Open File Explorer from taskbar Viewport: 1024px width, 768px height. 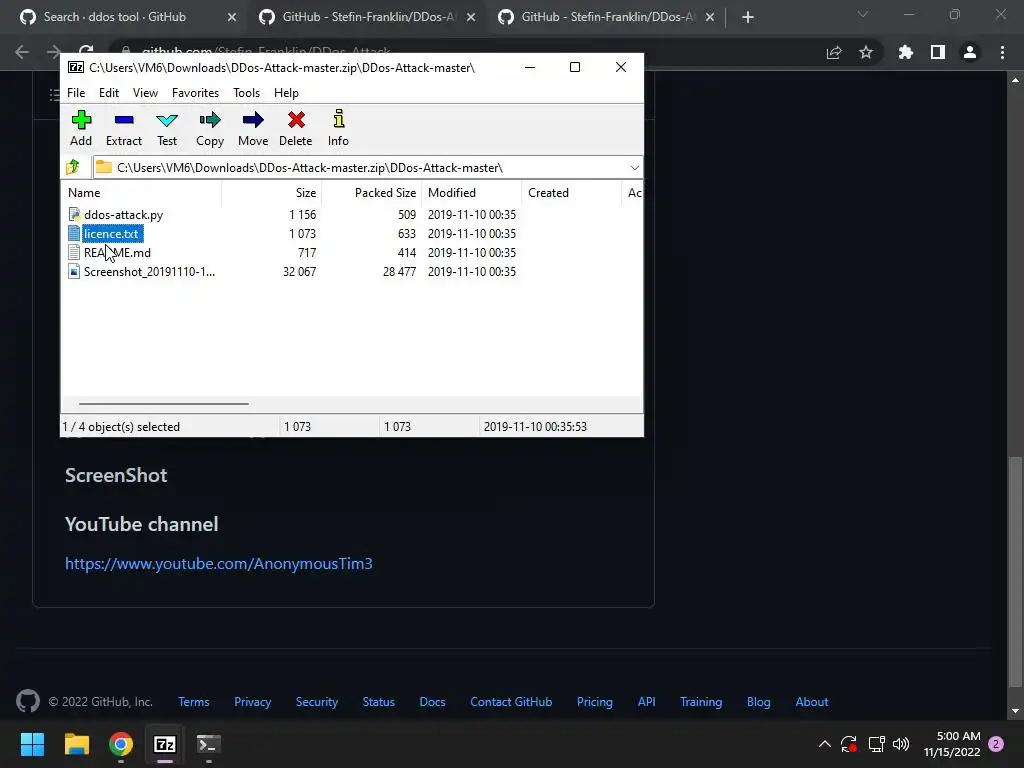76,744
